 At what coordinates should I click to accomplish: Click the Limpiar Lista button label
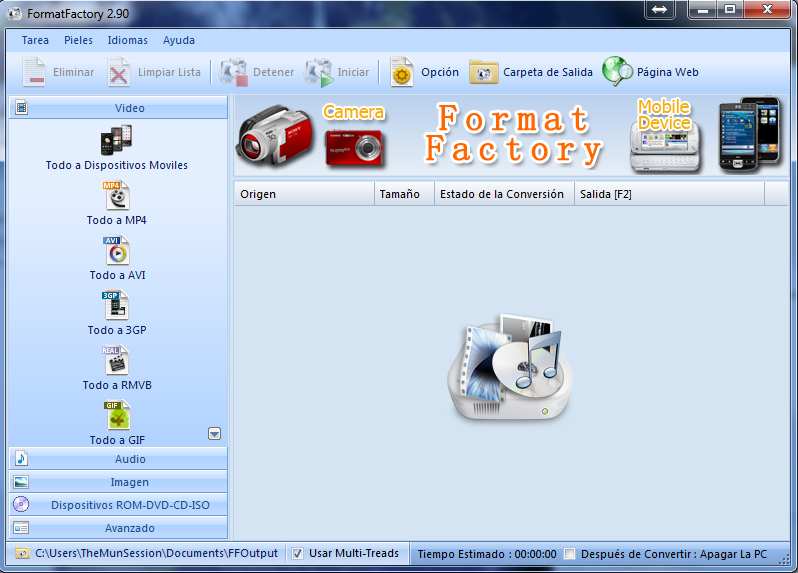click(169, 72)
